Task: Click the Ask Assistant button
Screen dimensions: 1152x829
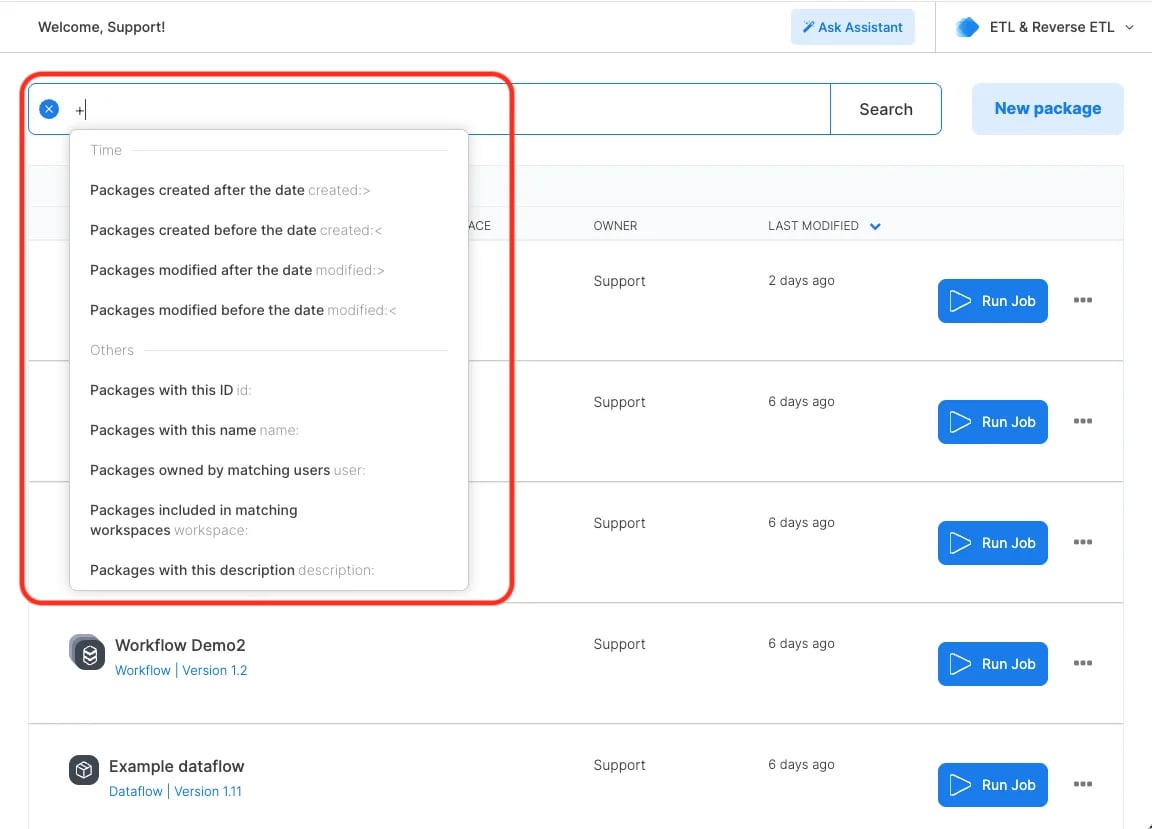Action: (852, 27)
